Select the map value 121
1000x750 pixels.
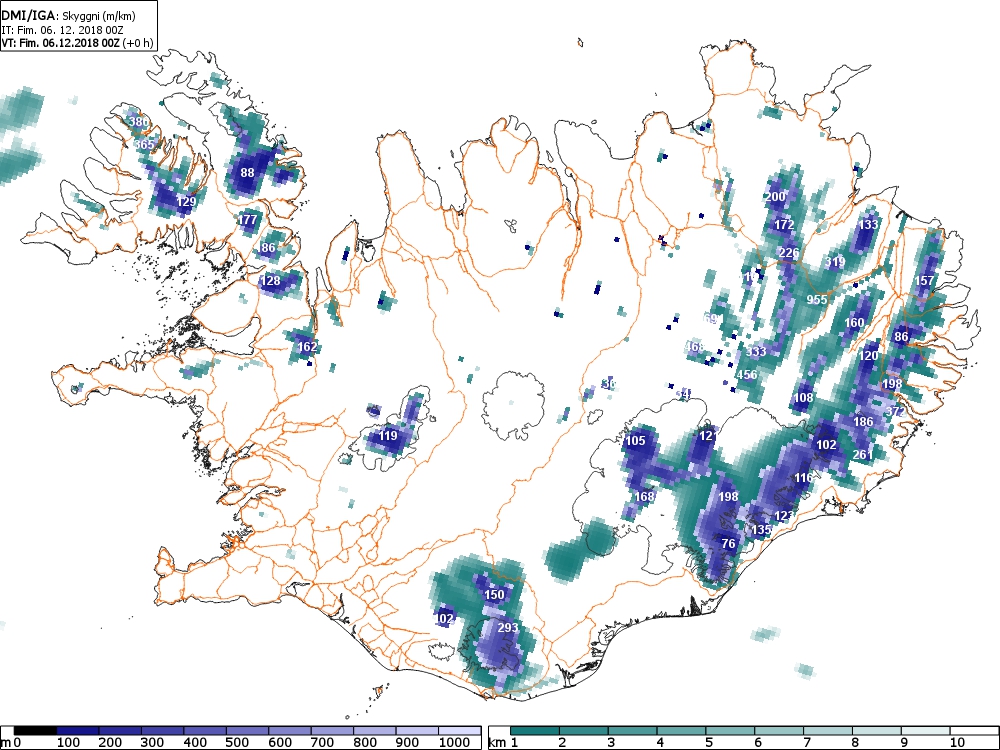click(x=709, y=436)
